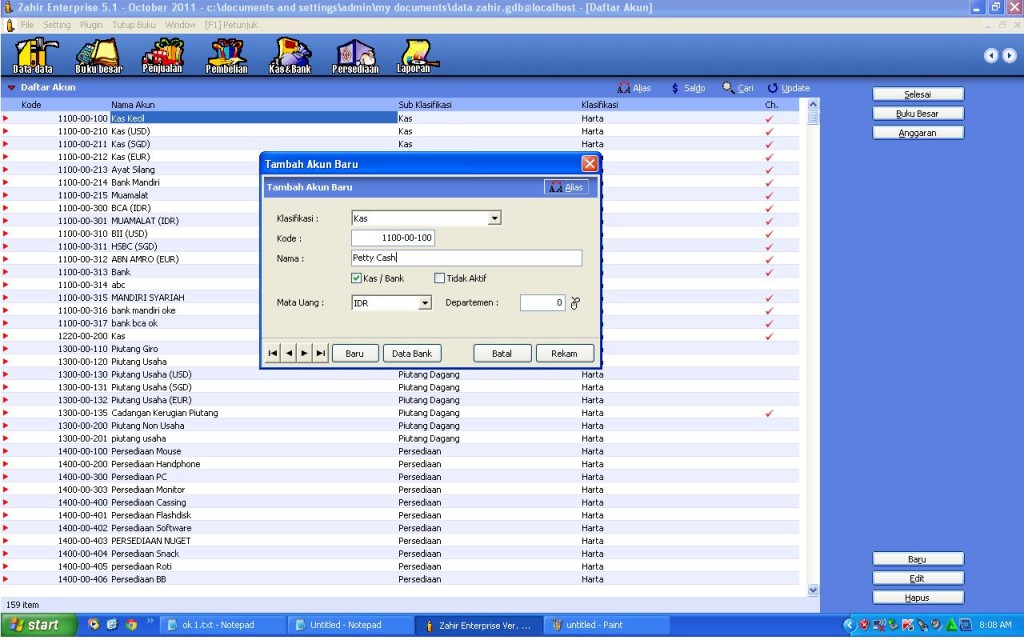Go to the next record in the dialog
This screenshot has width=1024, height=640.
pyautogui.click(x=304, y=353)
